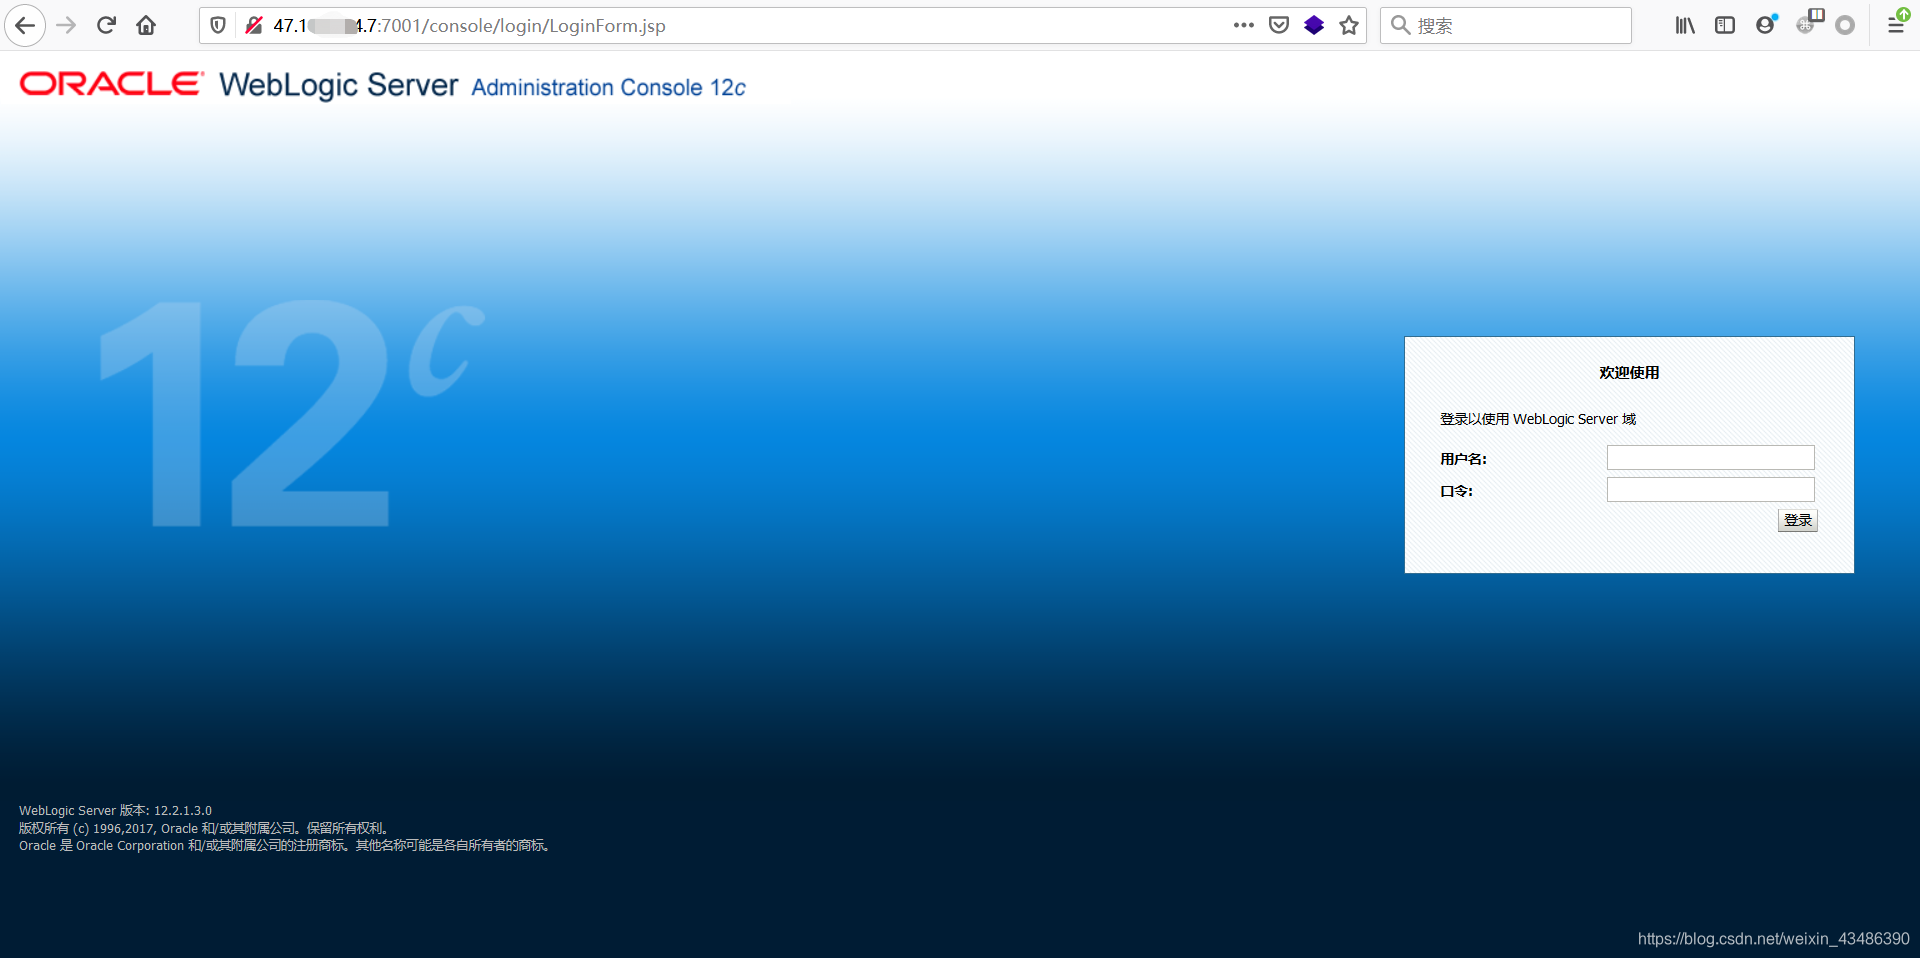
Task: Bookmark this page with the star
Action: click(x=1349, y=25)
